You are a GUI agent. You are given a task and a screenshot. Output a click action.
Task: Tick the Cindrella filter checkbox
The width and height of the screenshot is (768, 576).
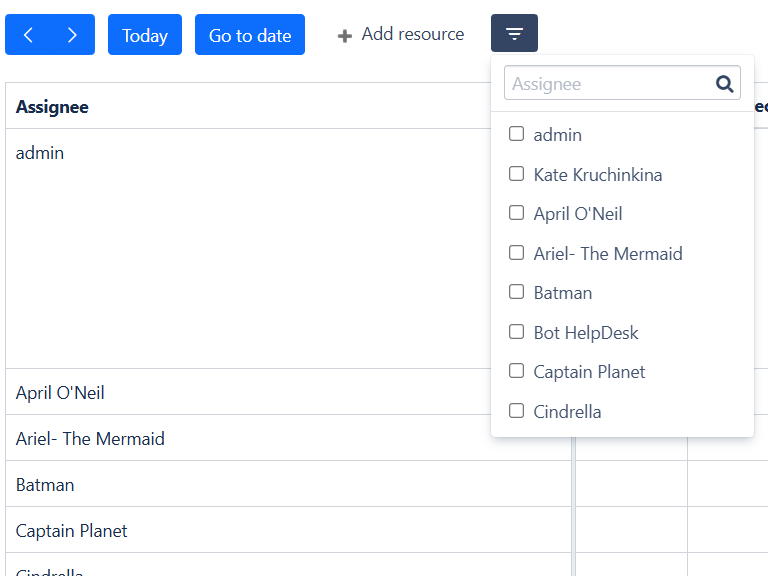coord(517,411)
